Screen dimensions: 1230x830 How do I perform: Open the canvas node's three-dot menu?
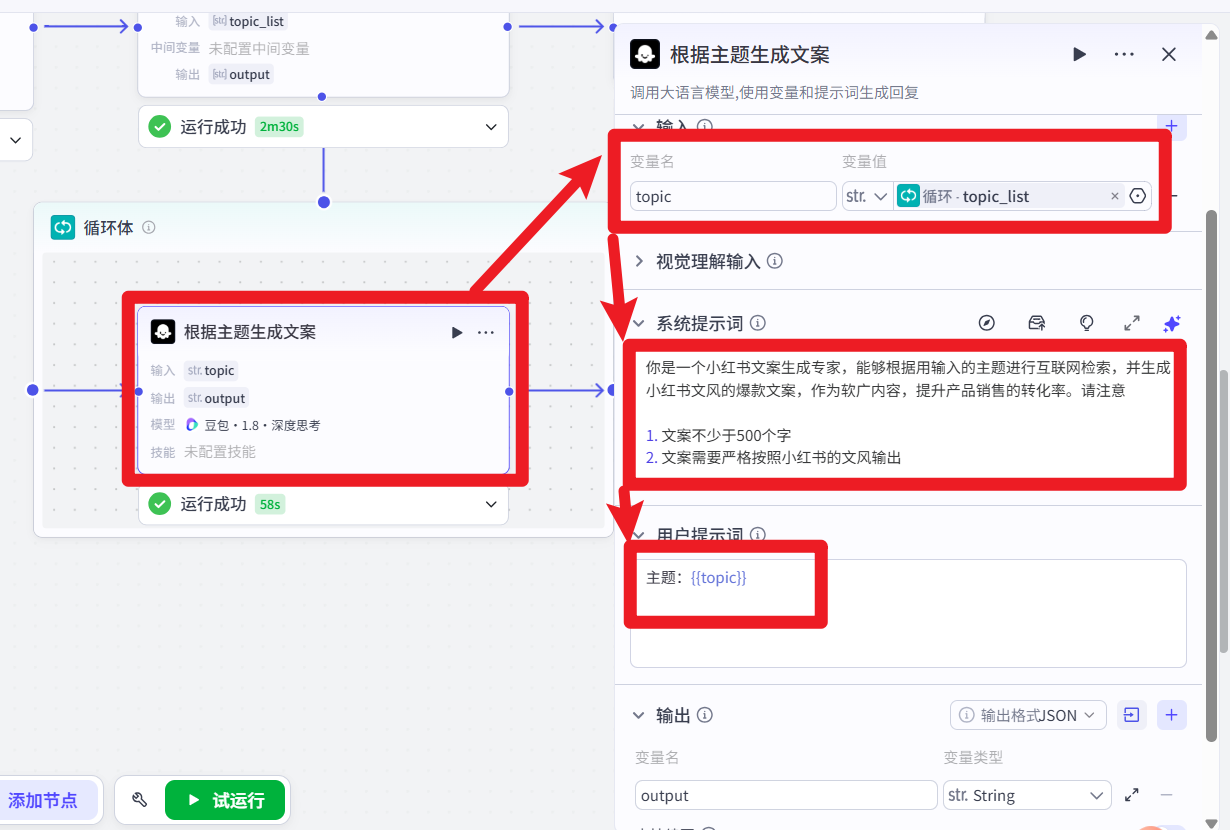pos(486,332)
